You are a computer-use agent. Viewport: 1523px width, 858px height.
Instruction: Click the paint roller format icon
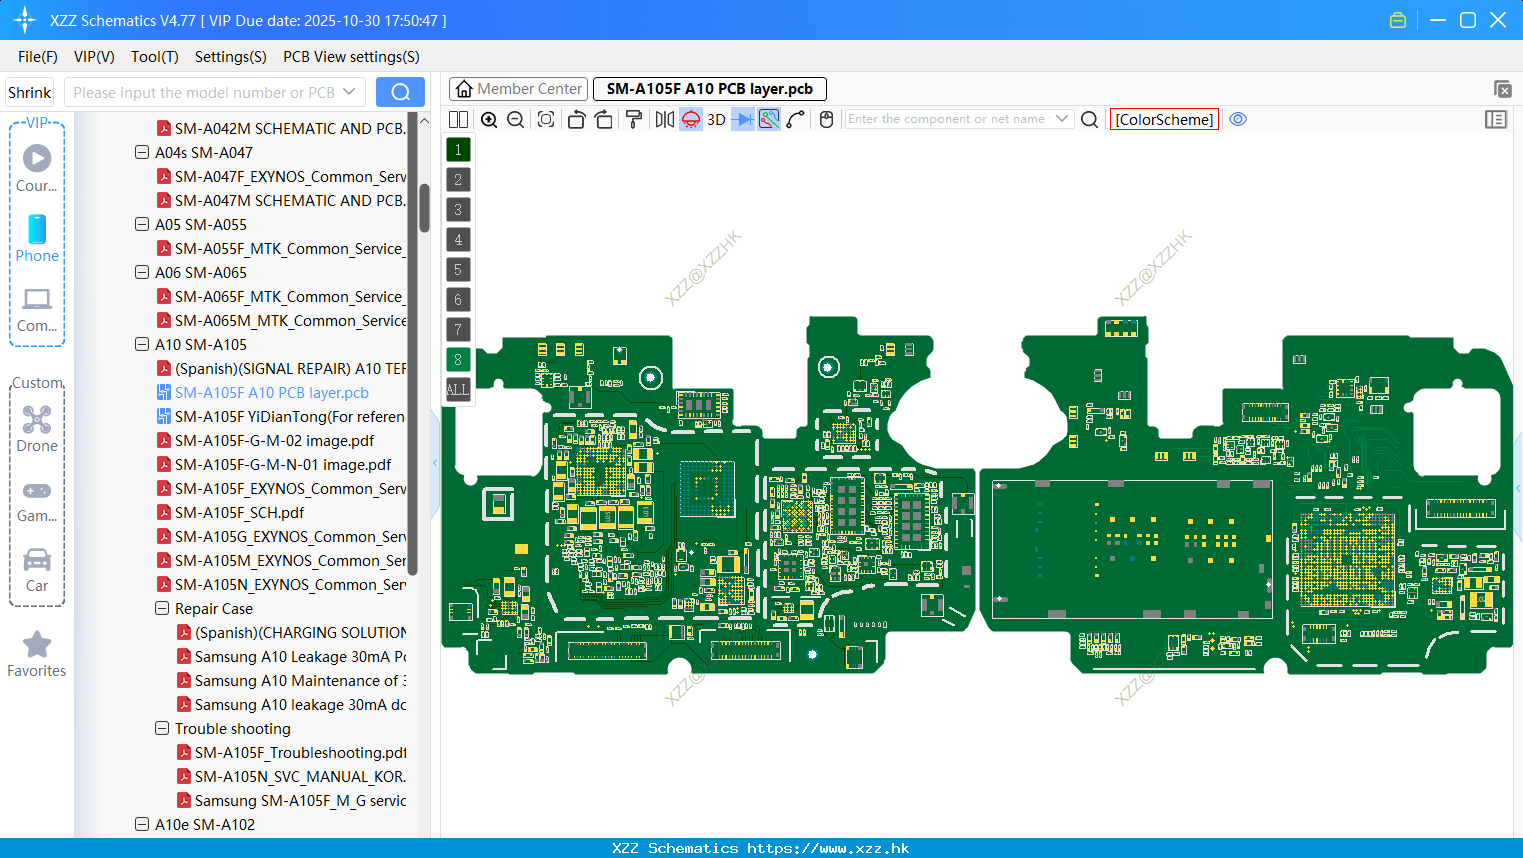[x=633, y=119]
